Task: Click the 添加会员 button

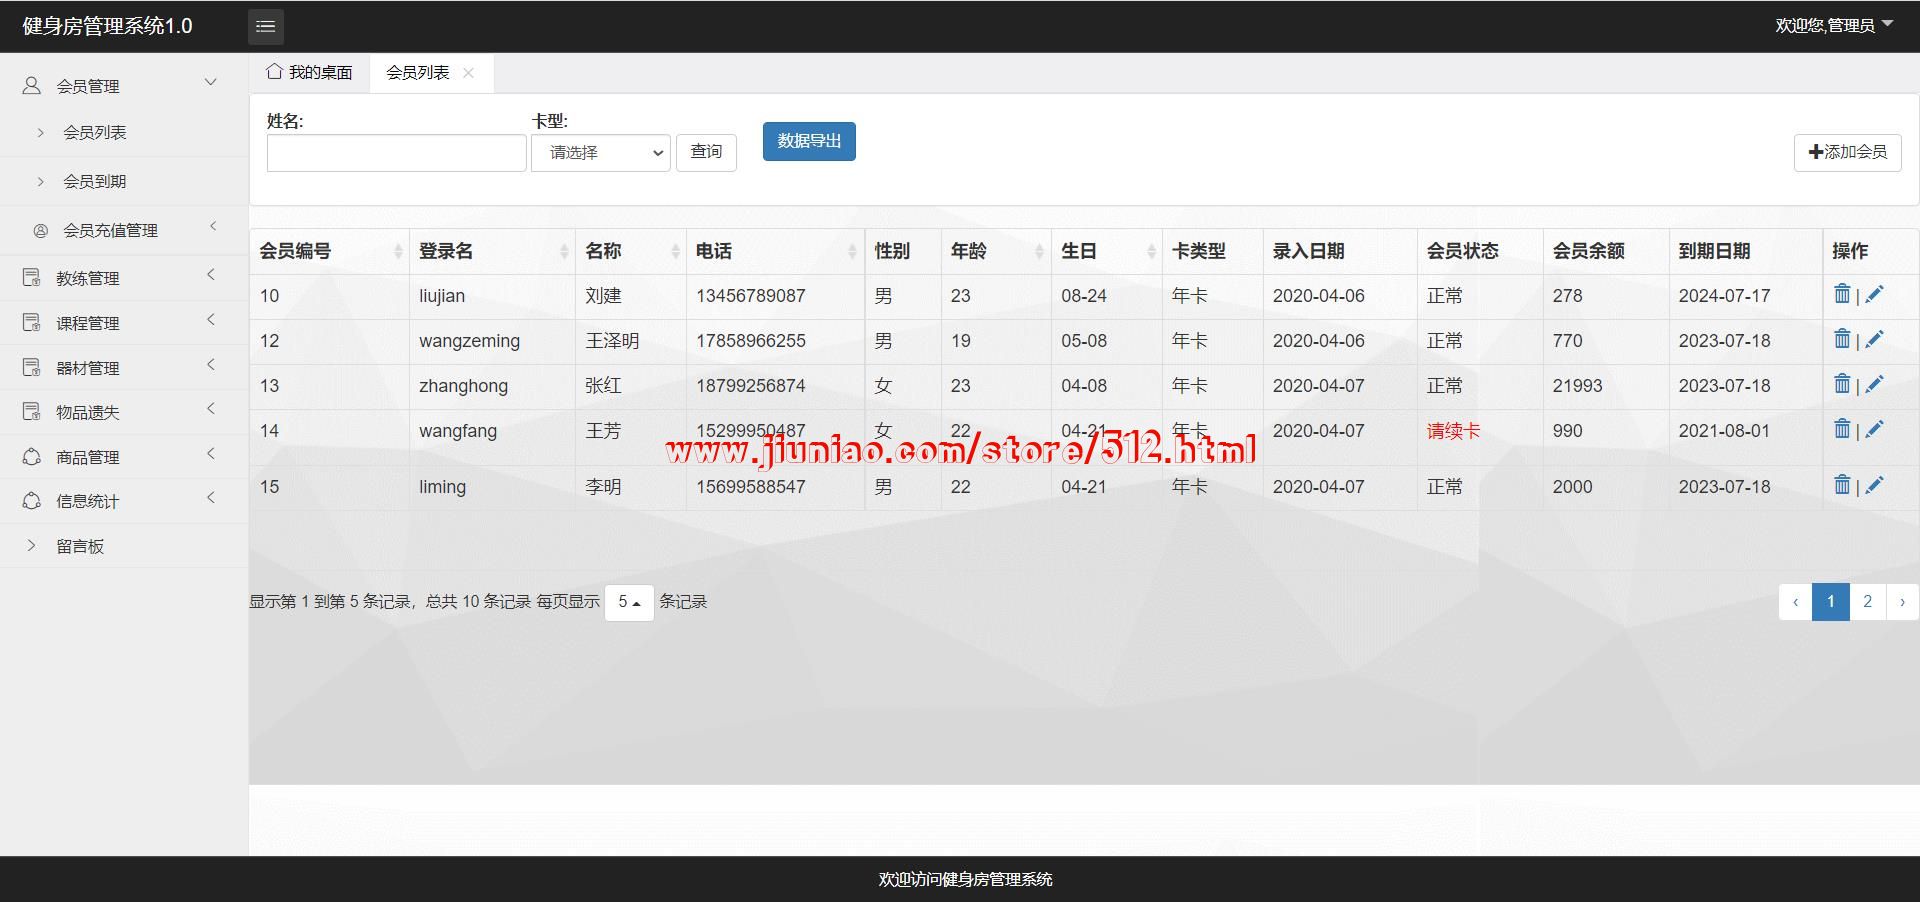Action: (1847, 152)
